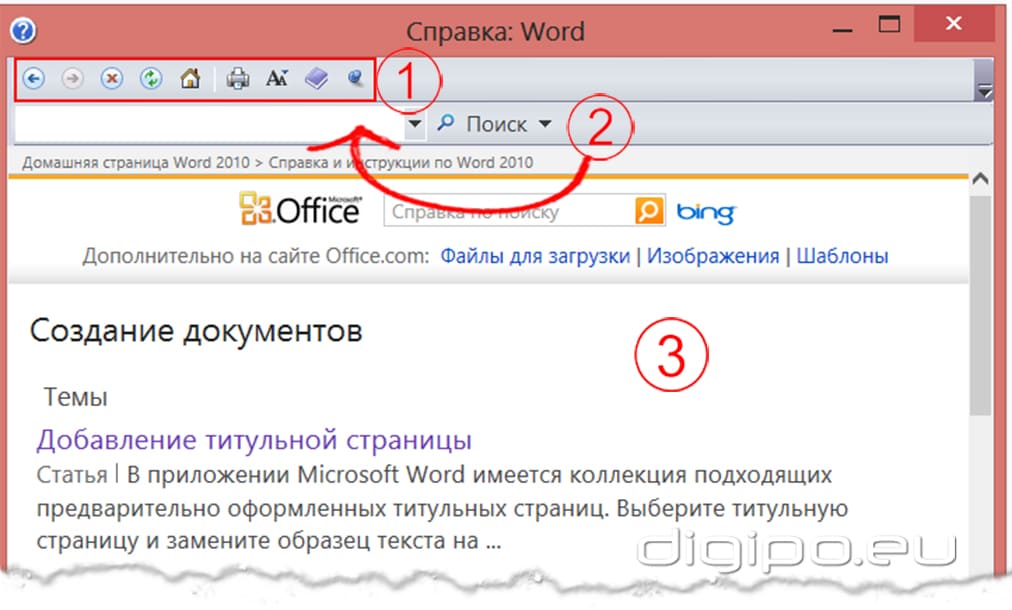Toggle the Keep On Top pin icon
This screenshot has height=610, width=1012.
(x=355, y=78)
